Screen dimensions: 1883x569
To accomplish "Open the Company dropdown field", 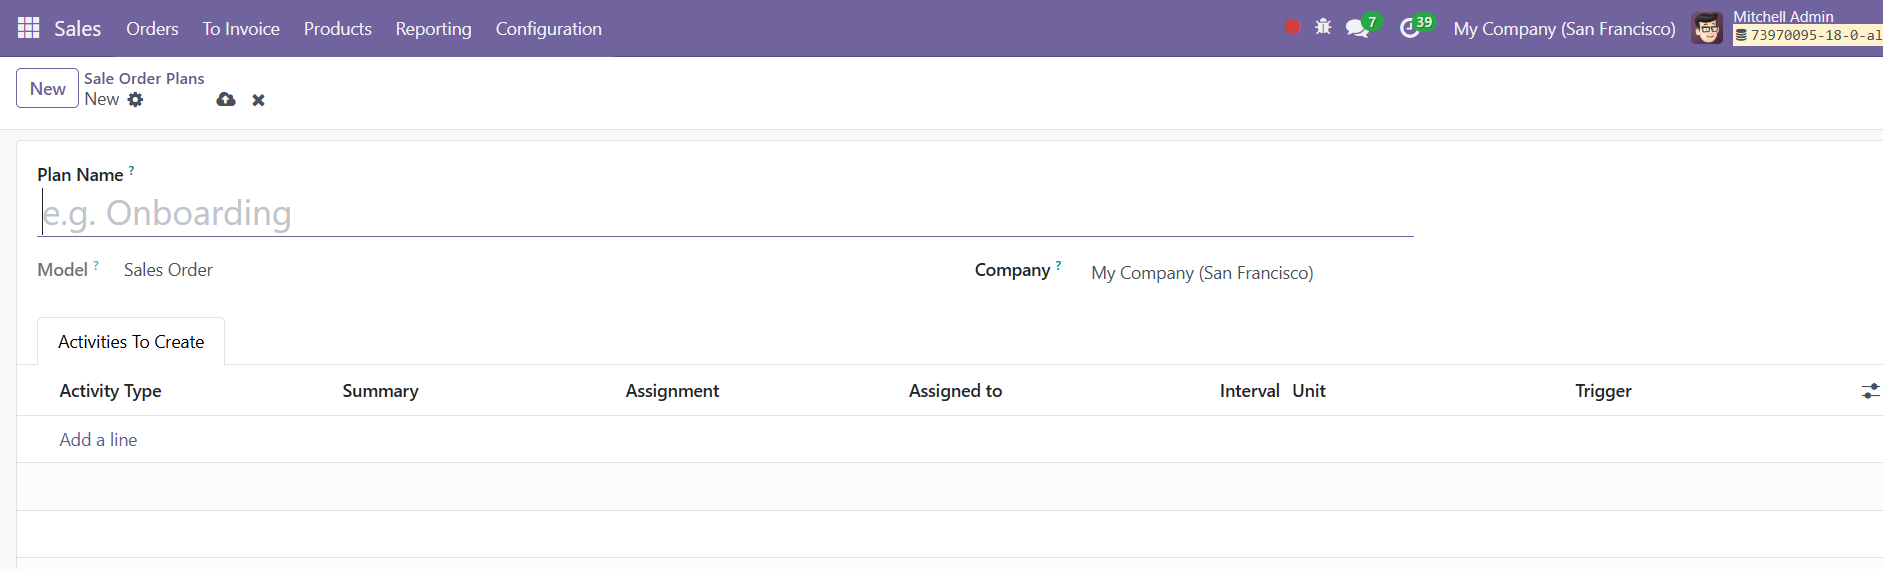I will [1251, 273].
